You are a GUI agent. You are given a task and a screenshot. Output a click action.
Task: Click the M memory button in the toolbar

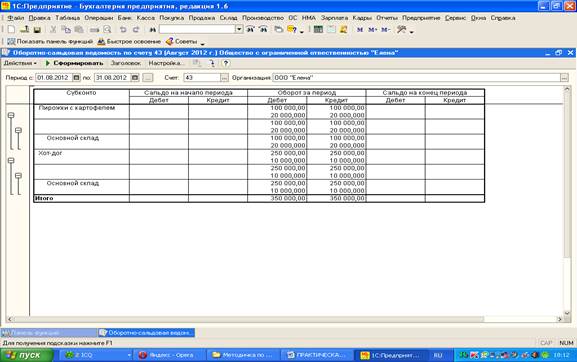click(x=360, y=29)
